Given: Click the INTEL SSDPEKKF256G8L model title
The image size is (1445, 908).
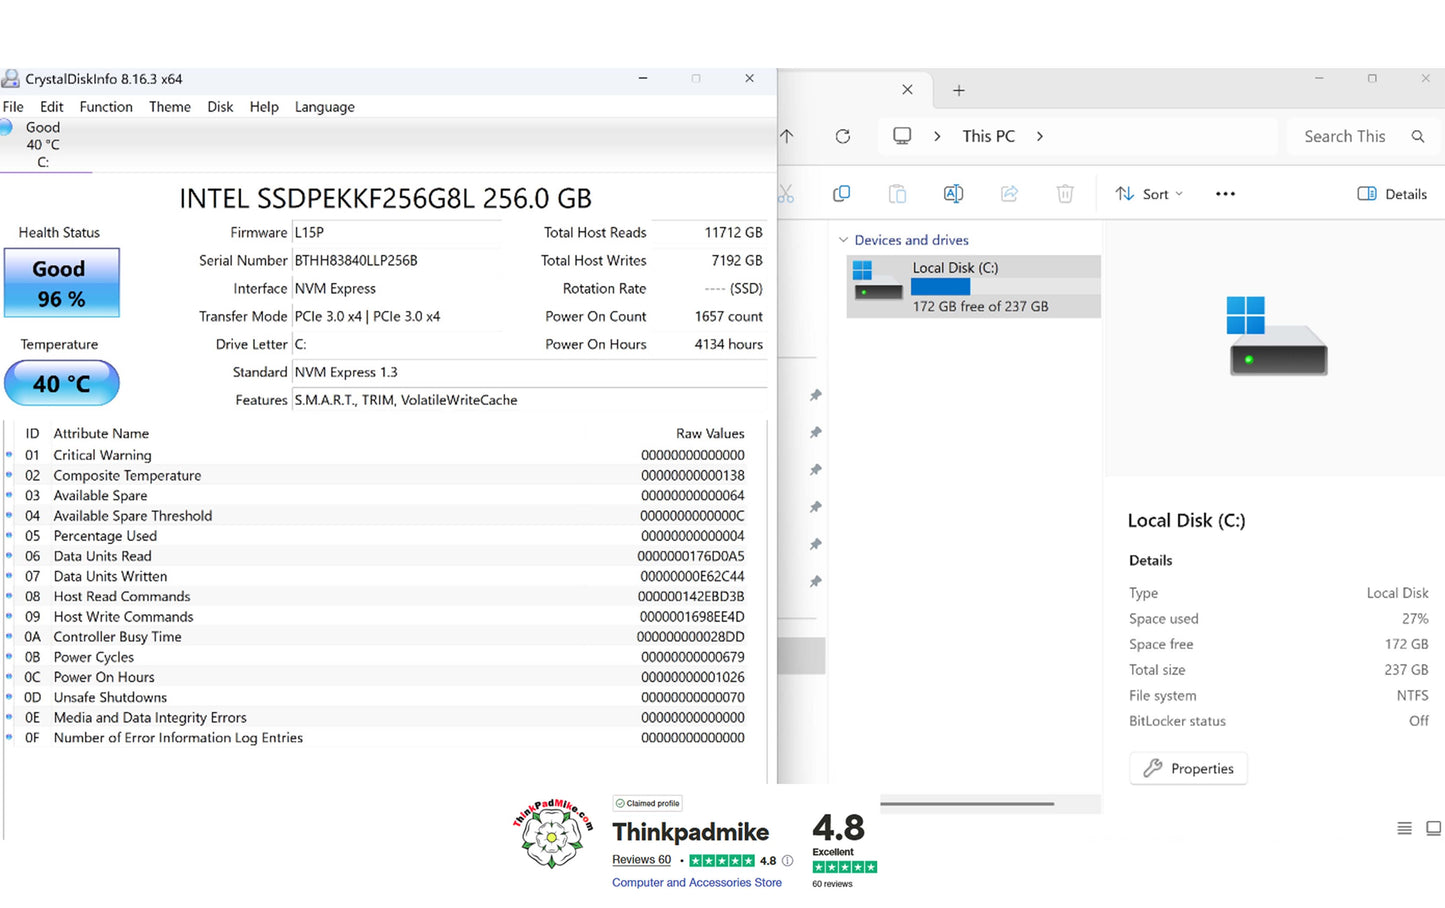Looking at the screenshot, I should (x=385, y=198).
